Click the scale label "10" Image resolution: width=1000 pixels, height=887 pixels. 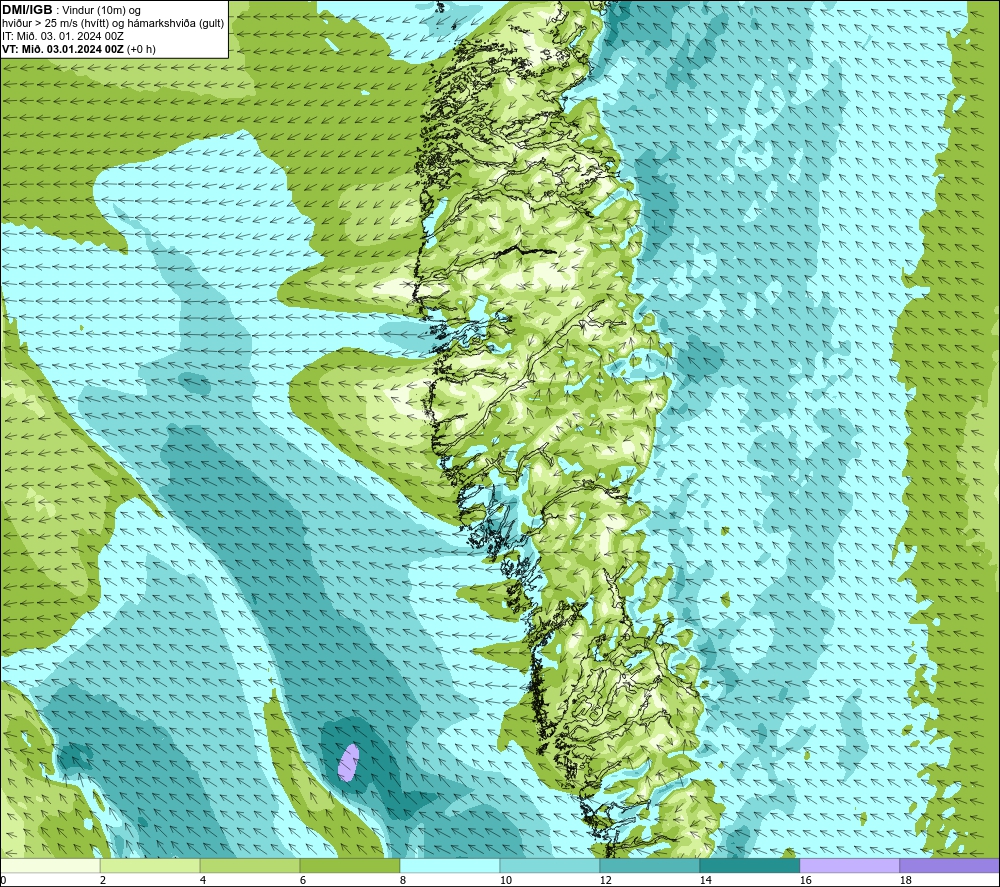pyautogui.click(x=505, y=881)
